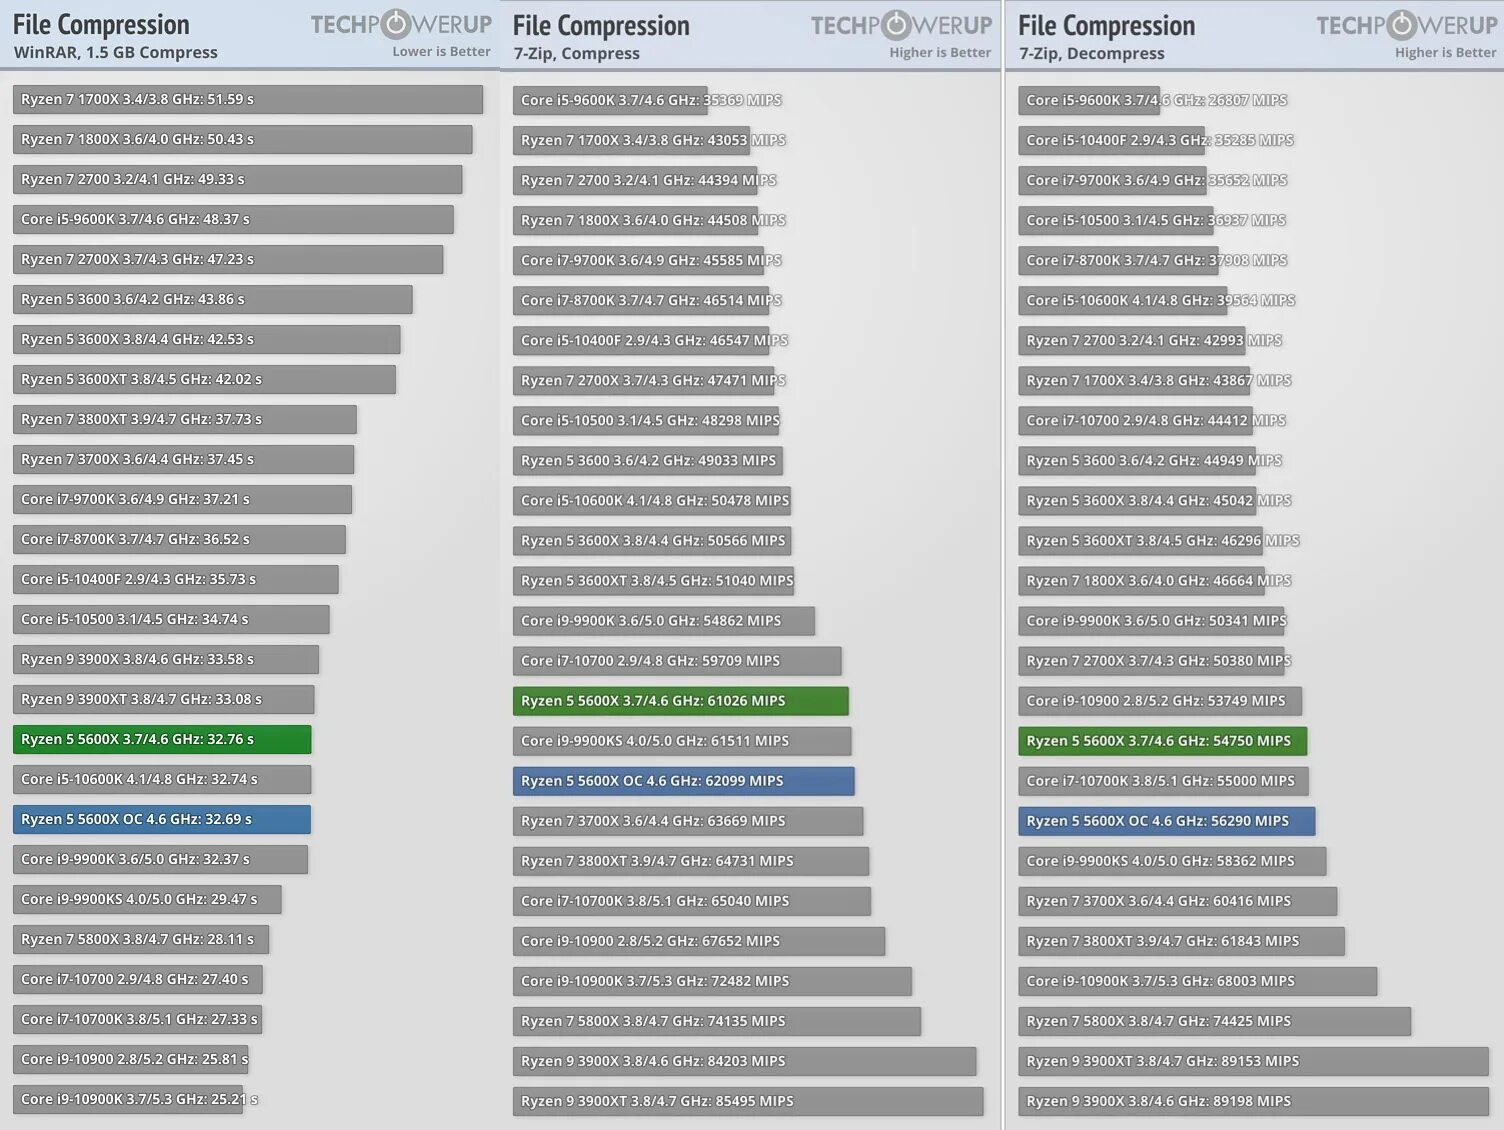Click the Ryzen 7 1800X 50.43 s row
The image size is (1504, 1130).
pos(243,139)
